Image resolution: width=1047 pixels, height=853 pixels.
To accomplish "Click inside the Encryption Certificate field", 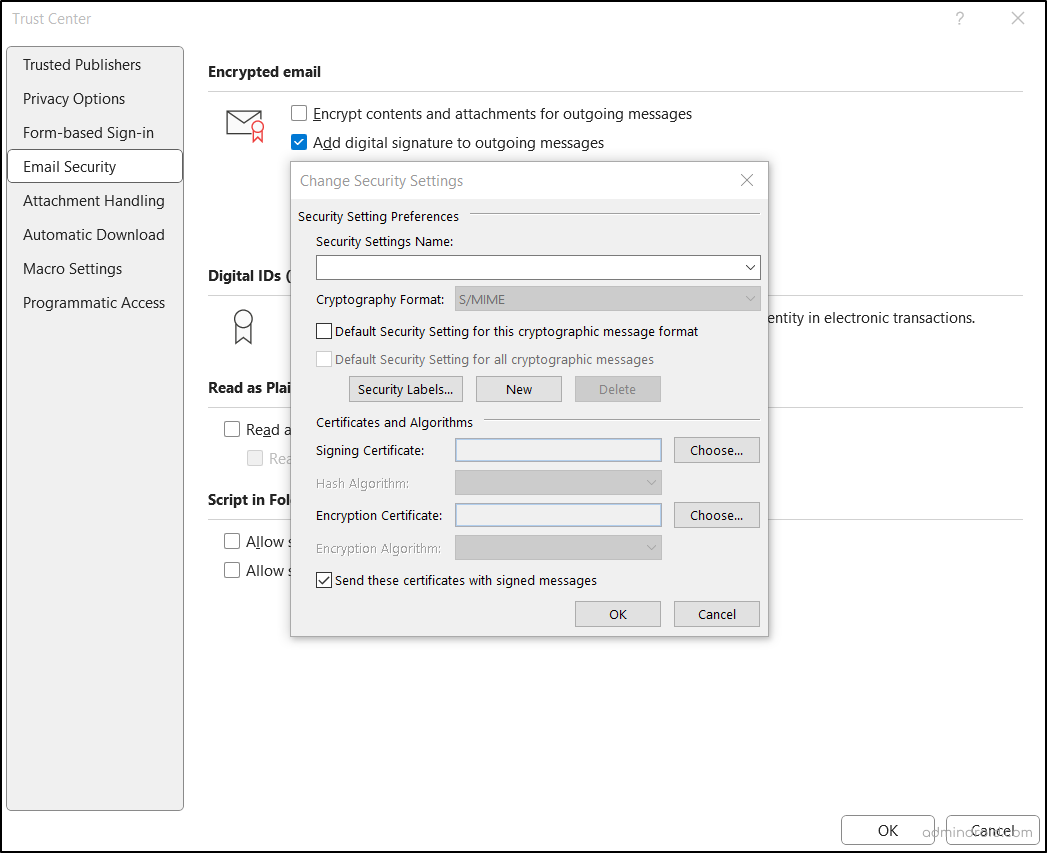I will pos(558,514).
